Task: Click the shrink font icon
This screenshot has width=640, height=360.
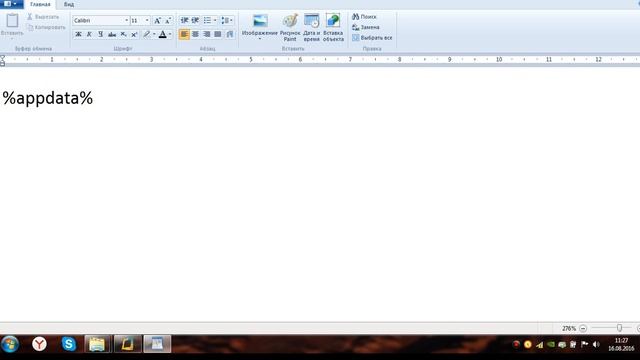Action: point(168,20)
